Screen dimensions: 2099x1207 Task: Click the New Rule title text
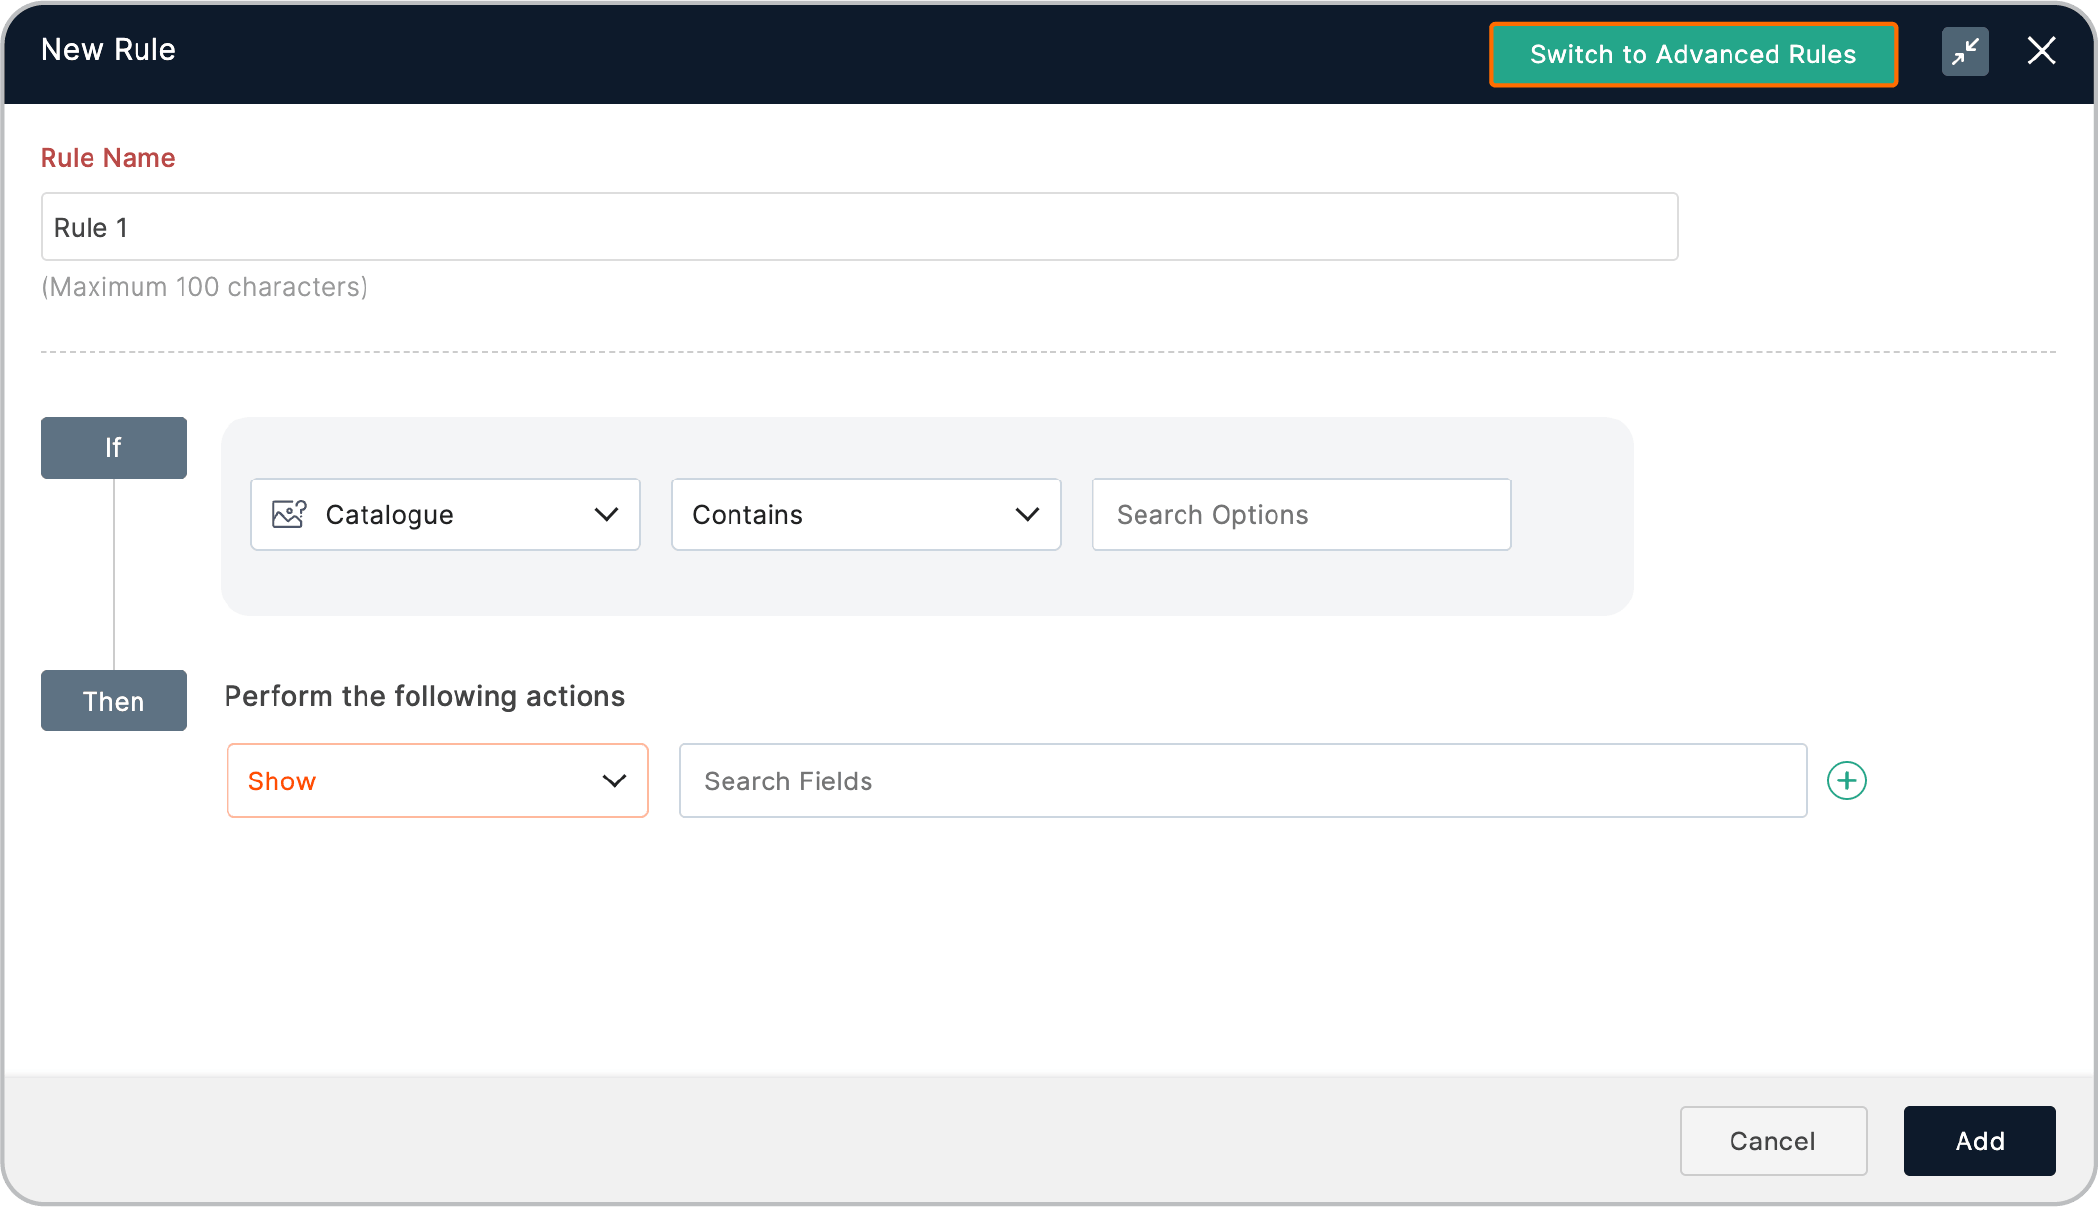(108, 50)
